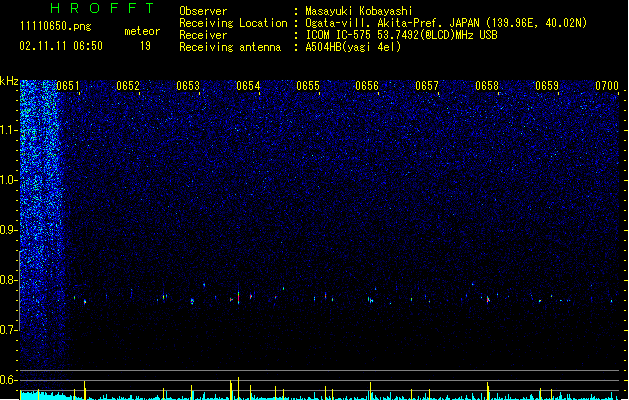Click the 0653 time marker
Viewport: 629px width, 400px height.
(188, 86)
